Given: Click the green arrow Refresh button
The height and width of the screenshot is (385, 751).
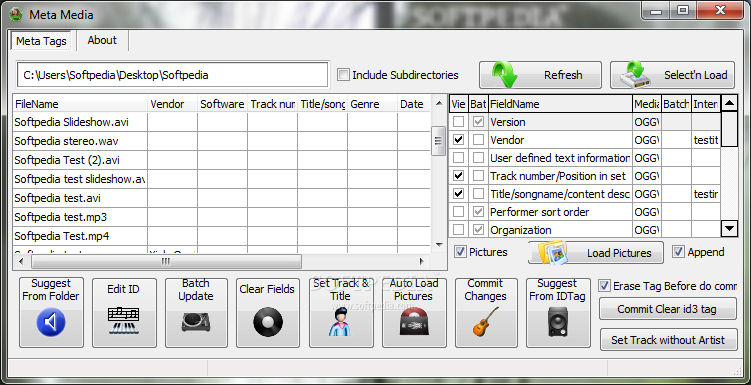Looking at the screenshot, I should point(540,75).
